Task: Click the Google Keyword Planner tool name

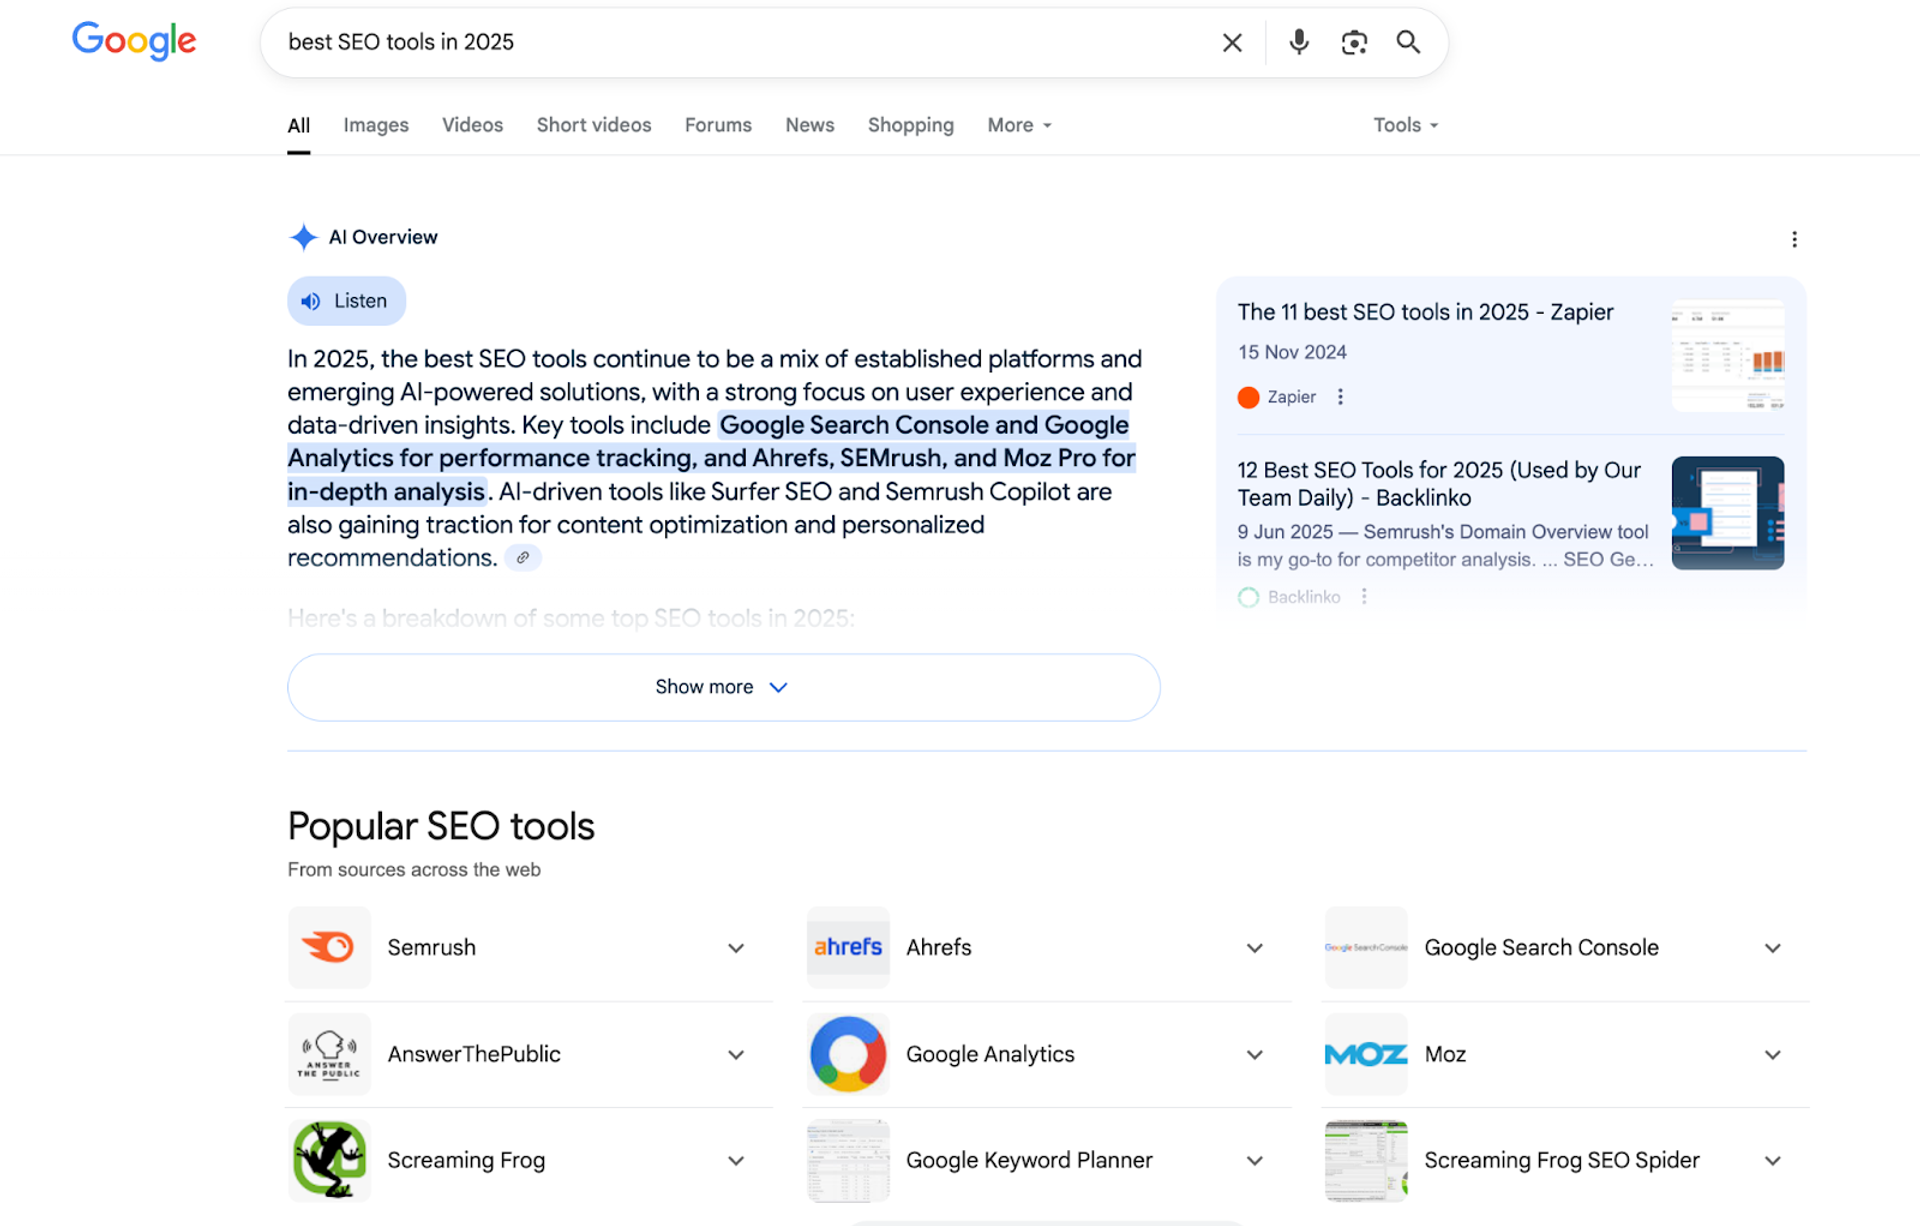Action: coord(1029,1160)
